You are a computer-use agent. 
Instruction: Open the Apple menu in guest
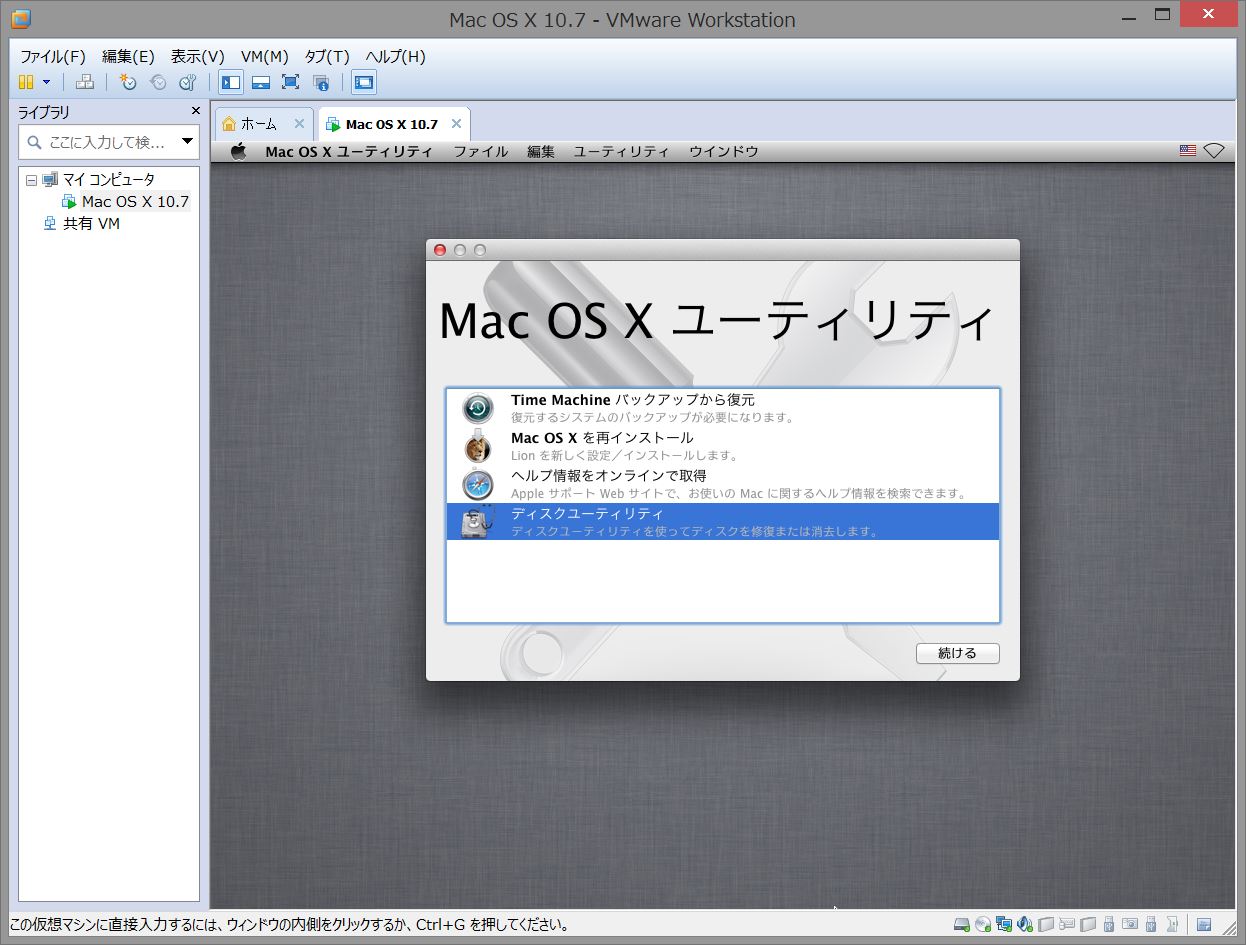[x=238, y=151]
